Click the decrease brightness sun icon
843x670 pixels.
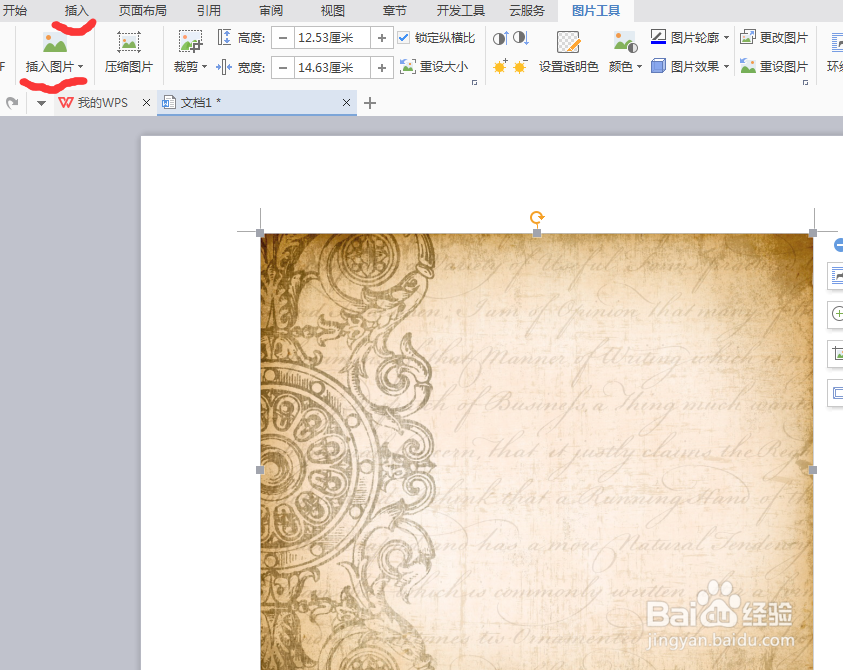point(520,67)
